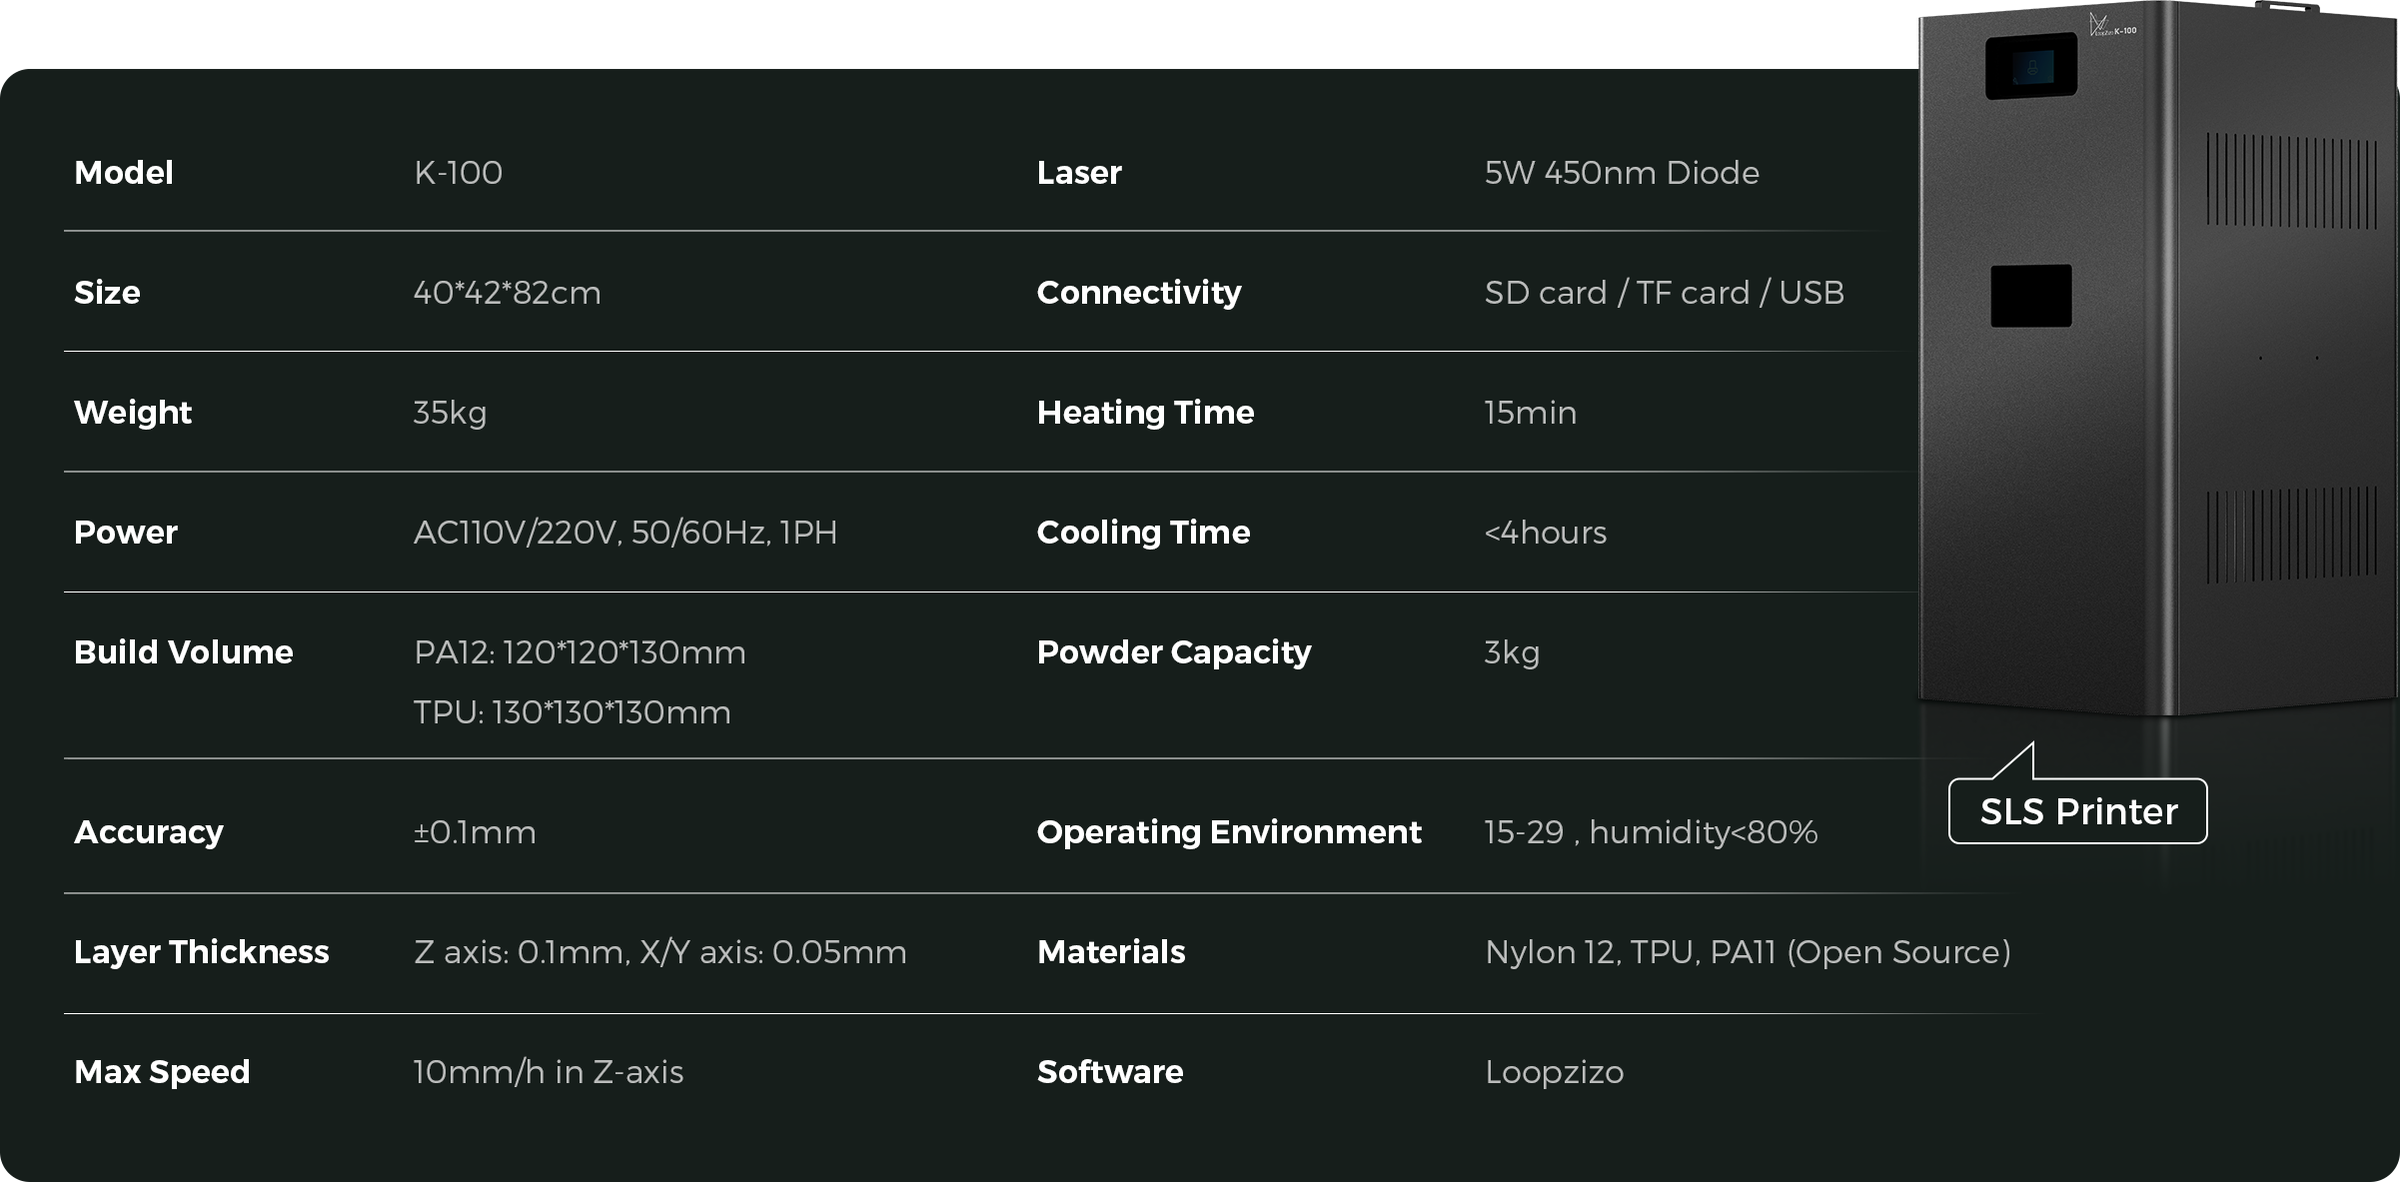Click the AC110V/220V power value

(x=625, y=532)
